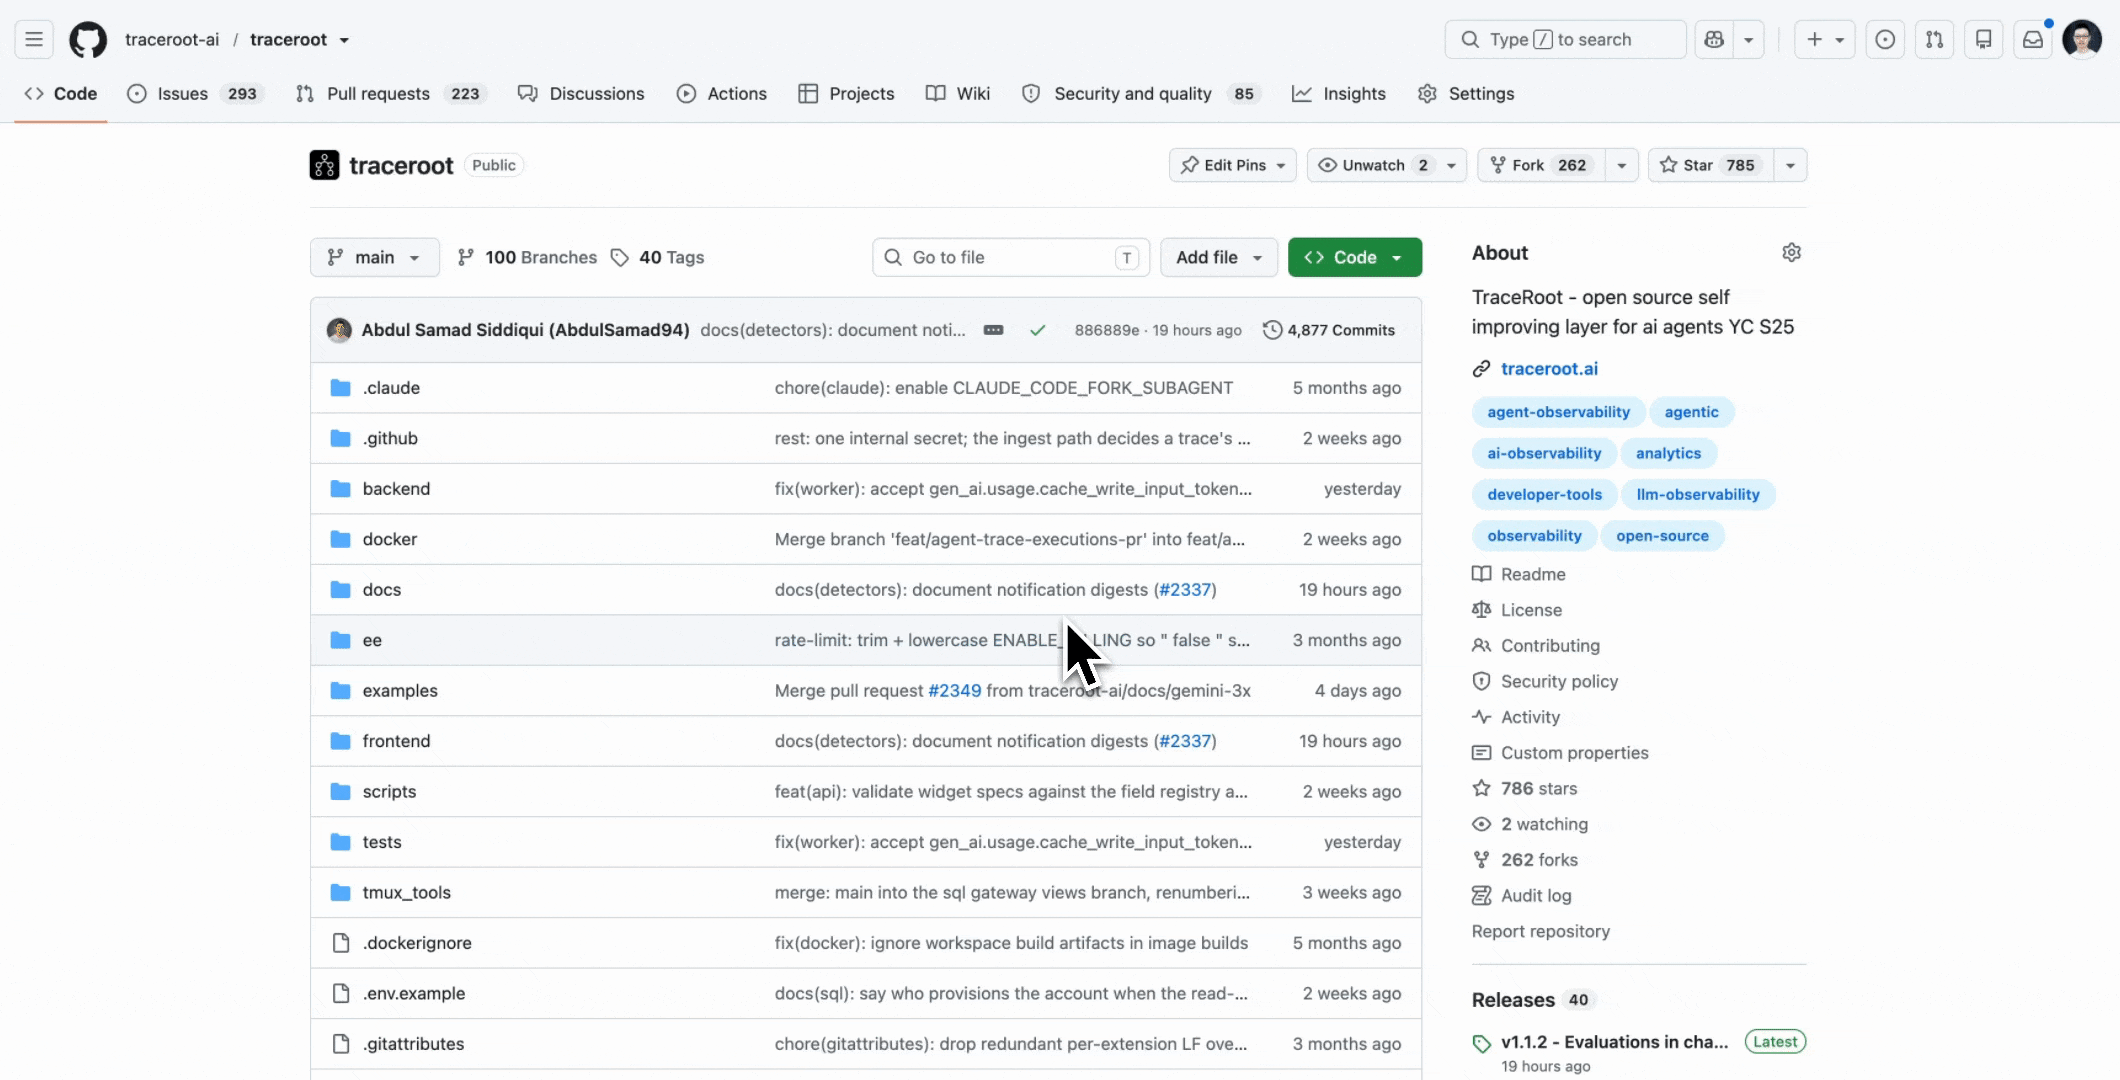This screenshot has height=1080, width=2120.
Task: Open the .env.example file
Action: (414, 994)
